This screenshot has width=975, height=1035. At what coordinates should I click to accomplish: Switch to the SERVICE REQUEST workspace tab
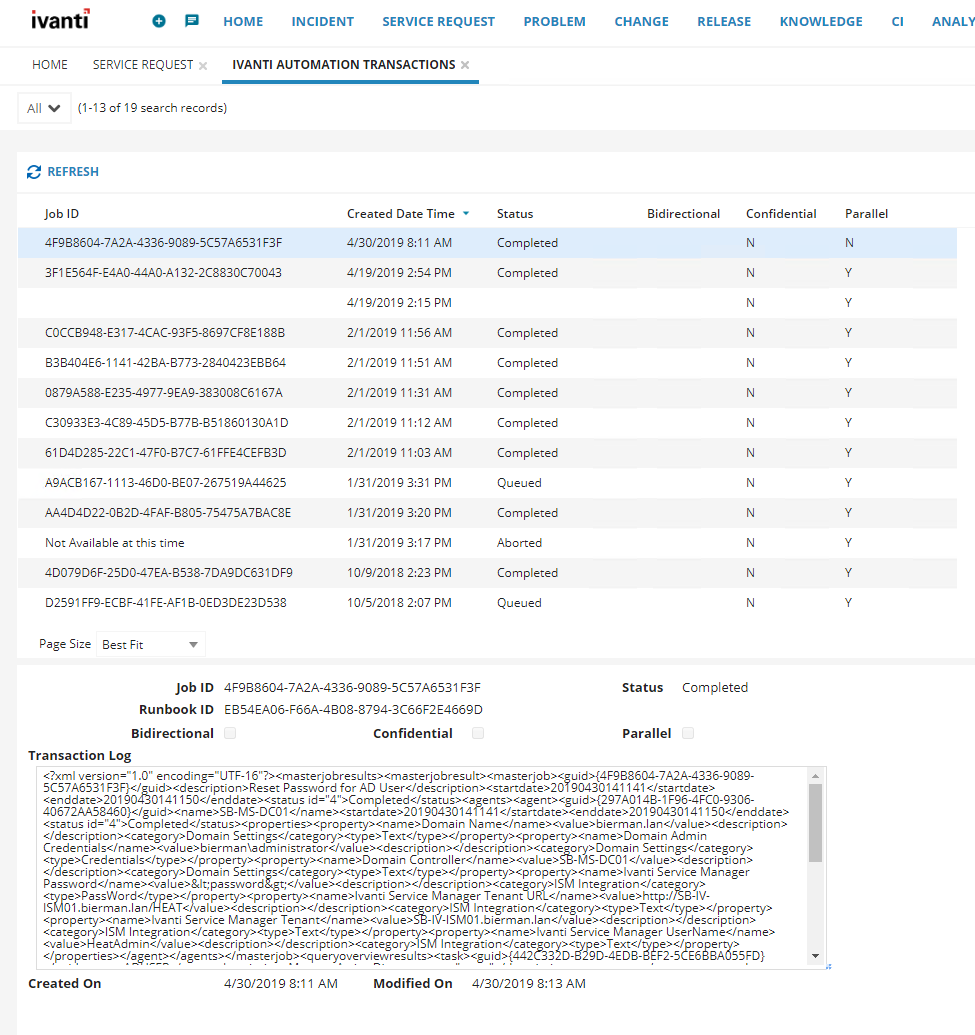coord(143,65)
